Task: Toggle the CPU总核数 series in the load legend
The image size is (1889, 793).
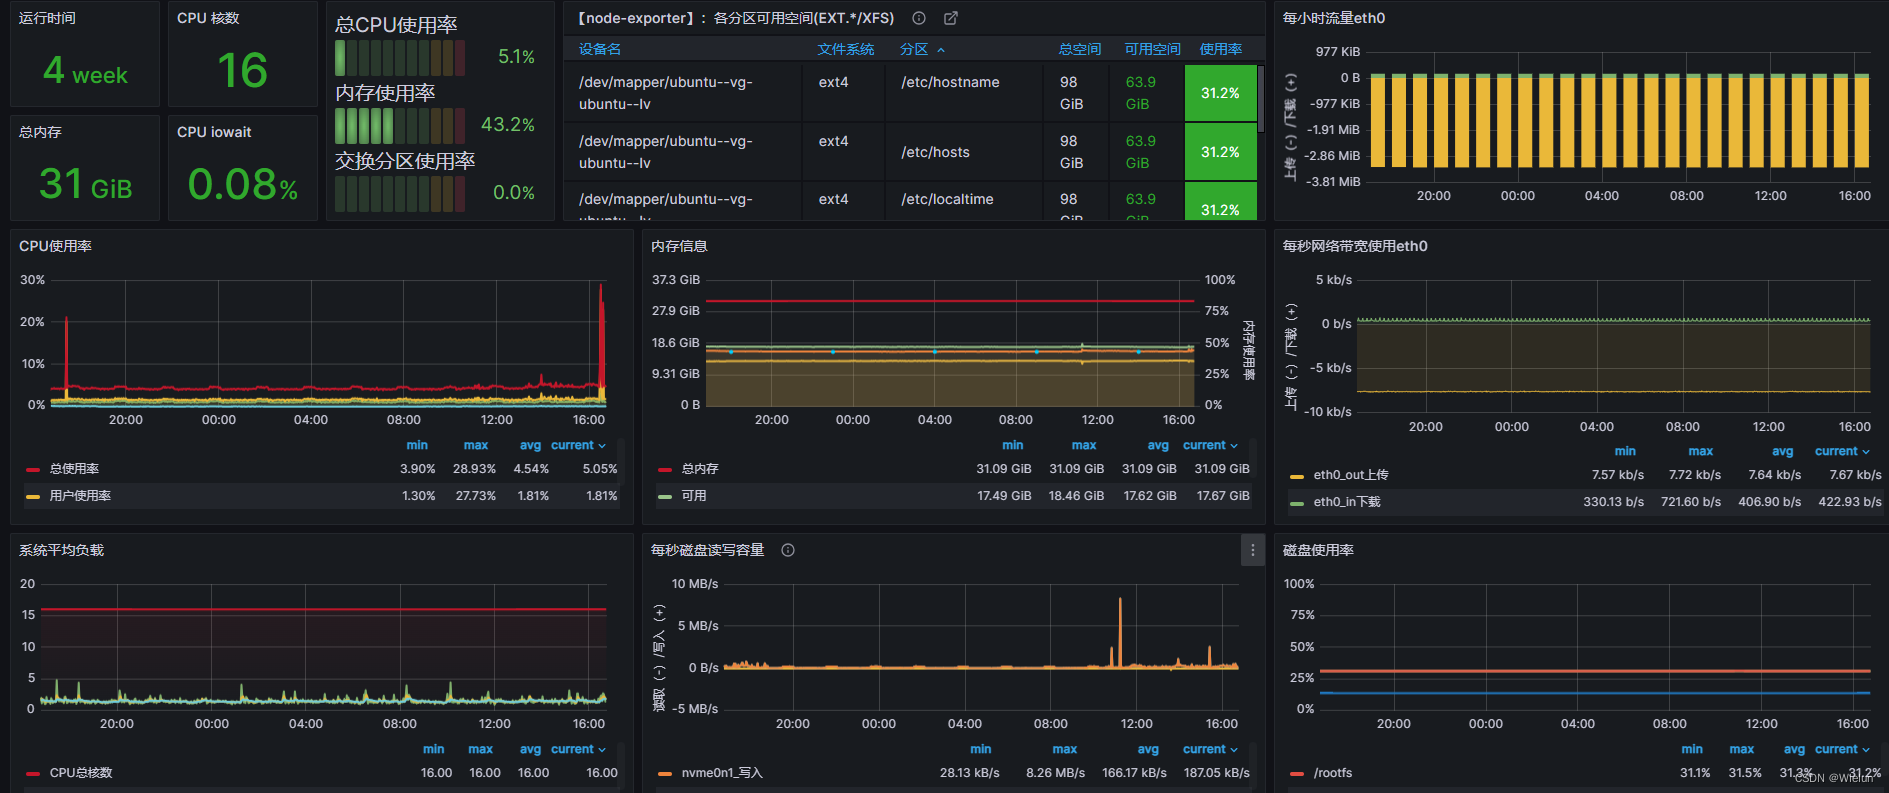Action: (x=81, y=773)
